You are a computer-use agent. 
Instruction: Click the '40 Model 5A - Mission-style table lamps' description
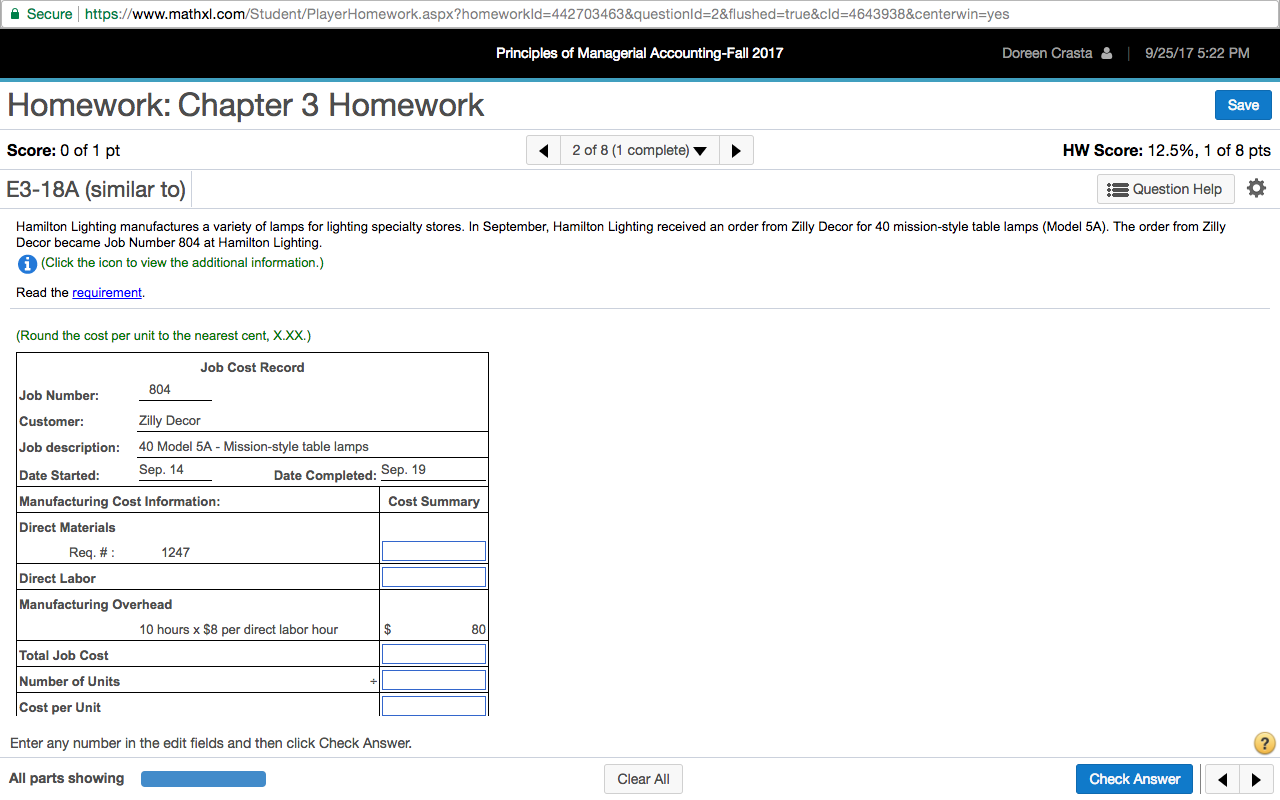[x=254, y=447]
